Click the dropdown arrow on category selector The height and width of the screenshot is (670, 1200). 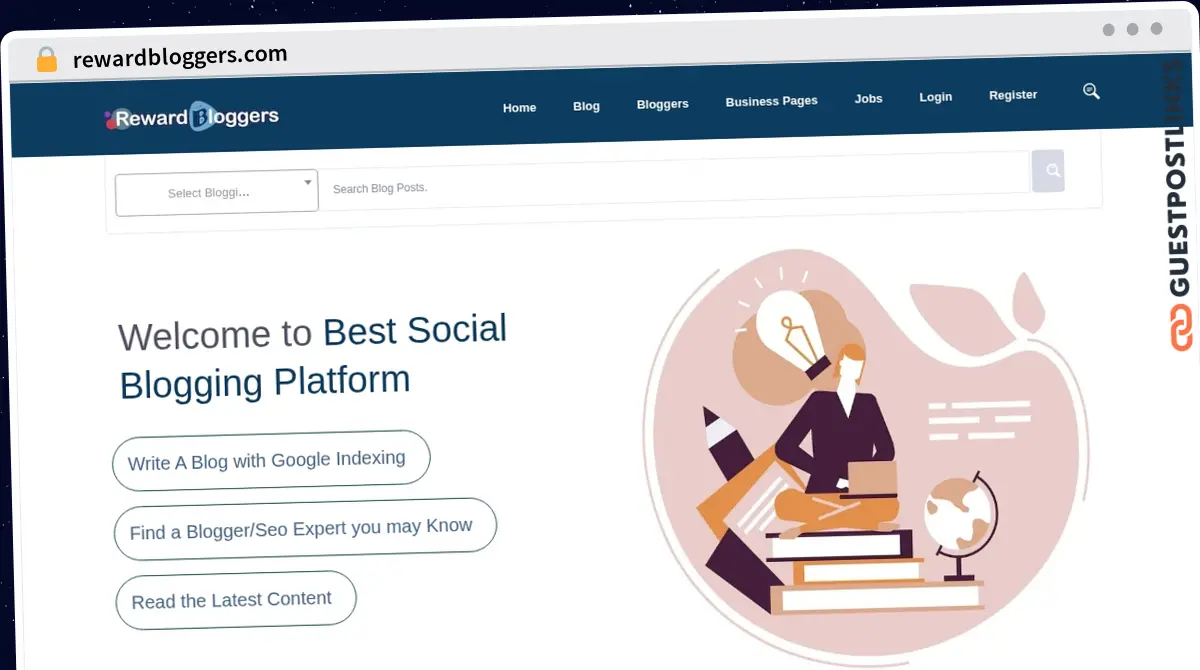pos(307,182)
